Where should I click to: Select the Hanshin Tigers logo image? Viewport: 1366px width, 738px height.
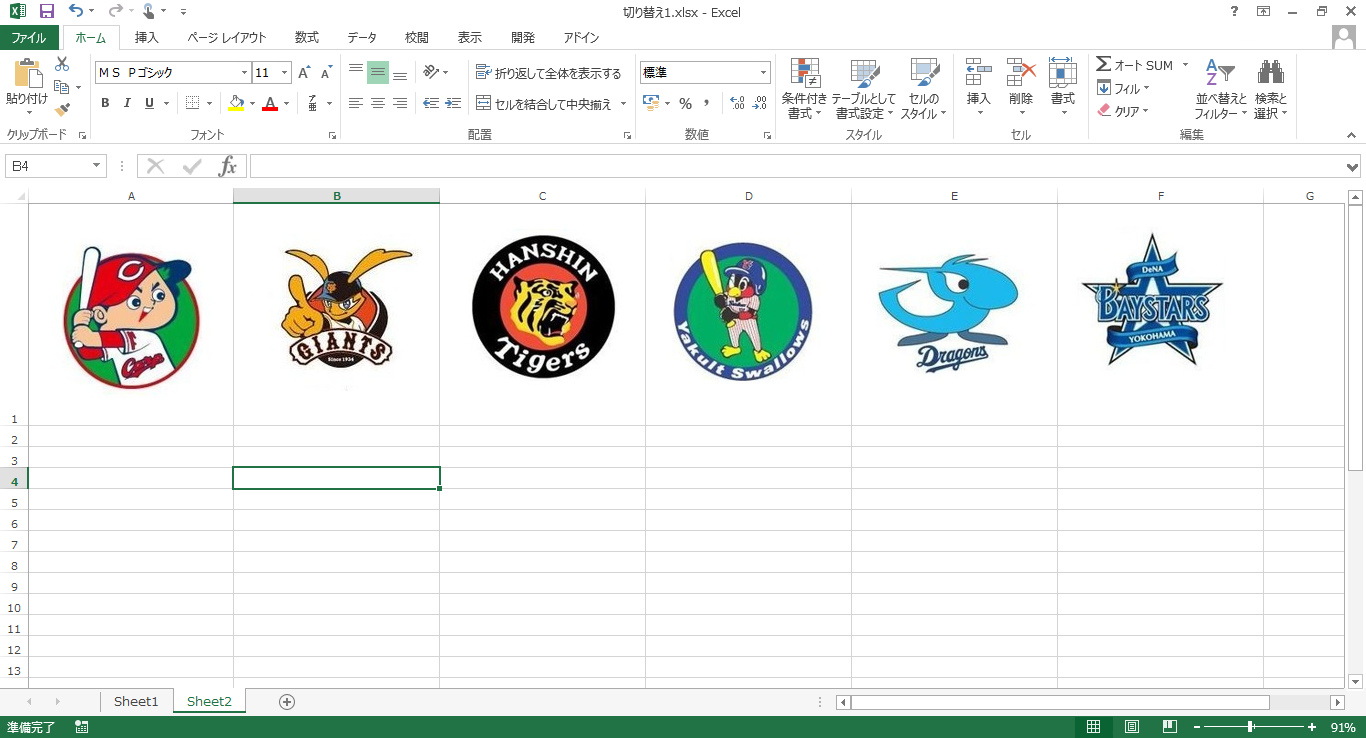pos(543,306)
